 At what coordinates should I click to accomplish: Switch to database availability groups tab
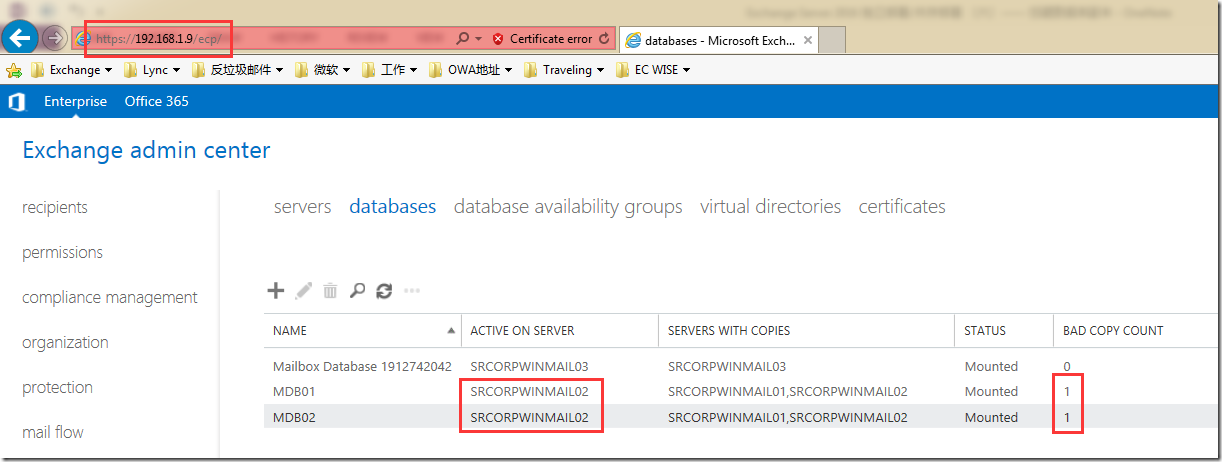568,207
